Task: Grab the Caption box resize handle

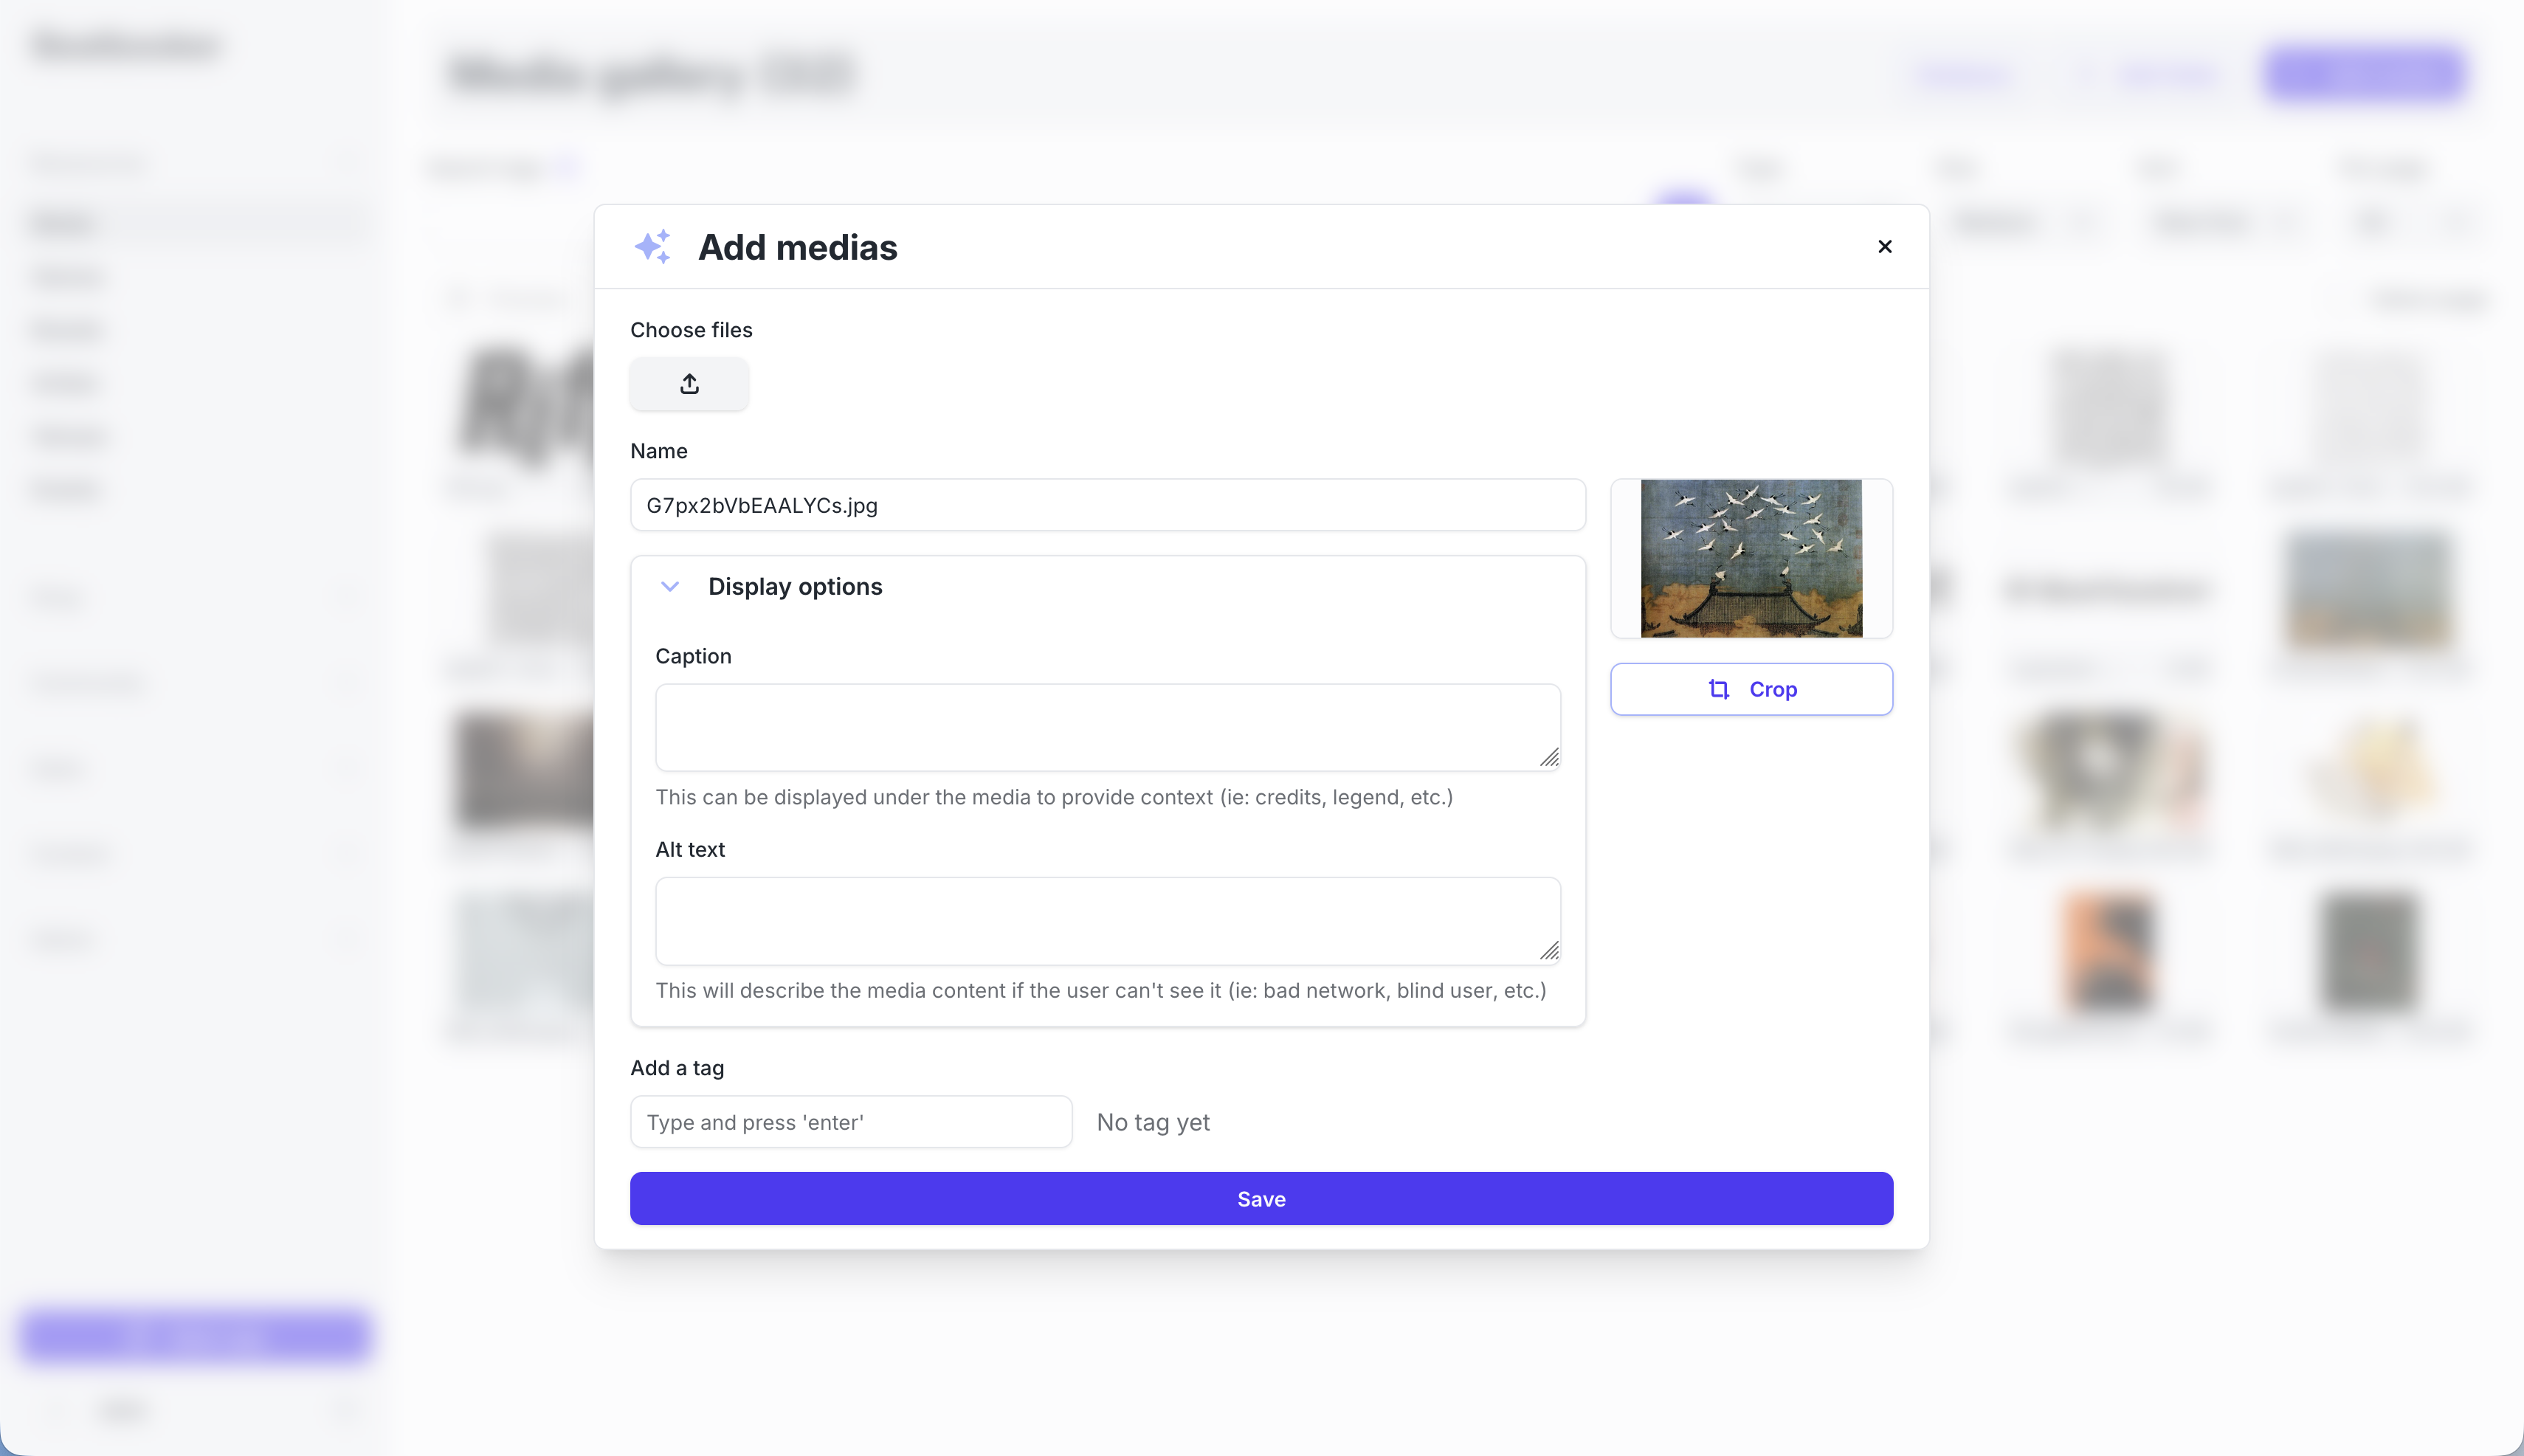Action: [x=1549, y=759]
